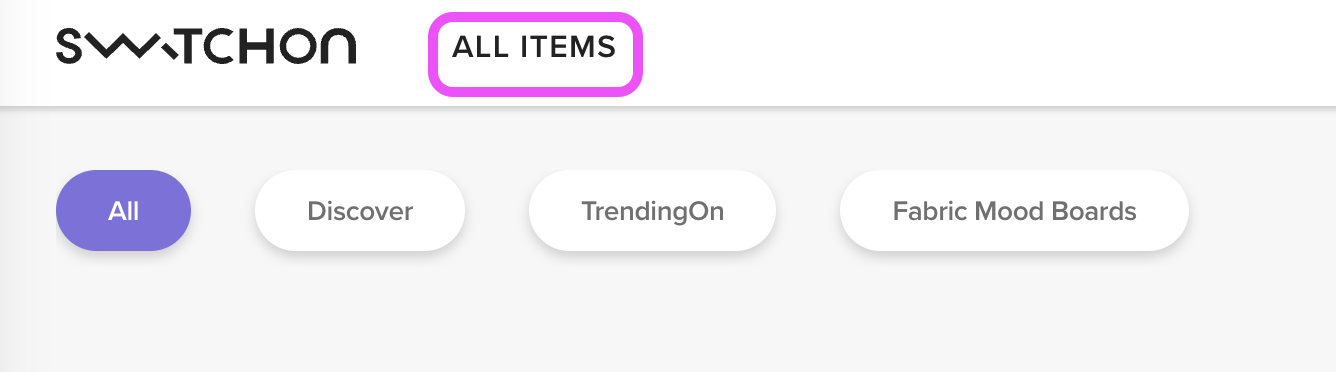Switch to the Discover filter

[x=360, y=211]
